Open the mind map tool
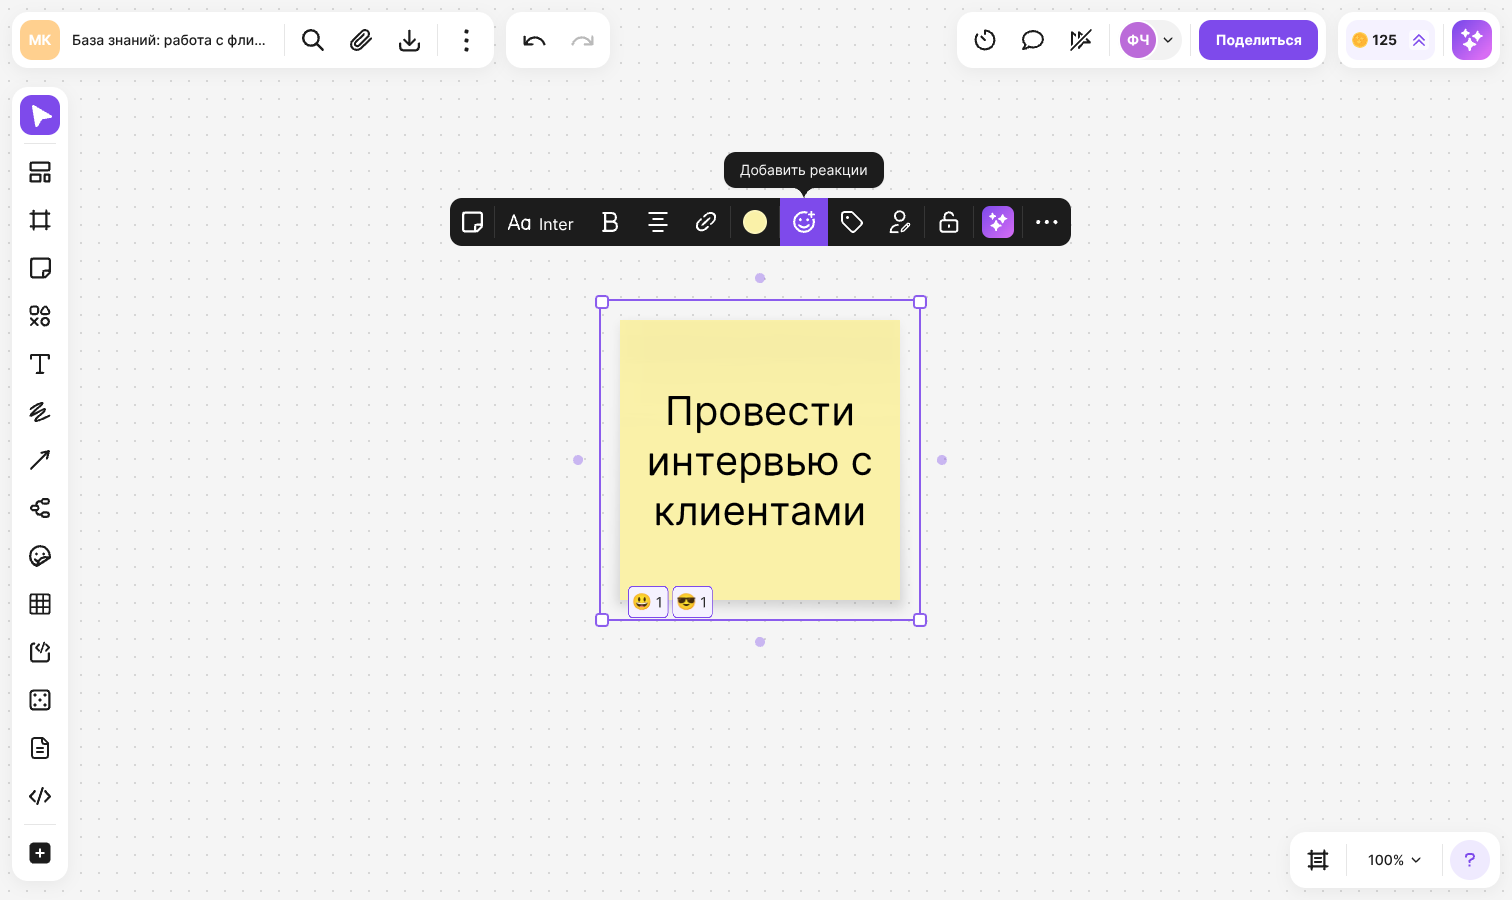 point(40,508)
